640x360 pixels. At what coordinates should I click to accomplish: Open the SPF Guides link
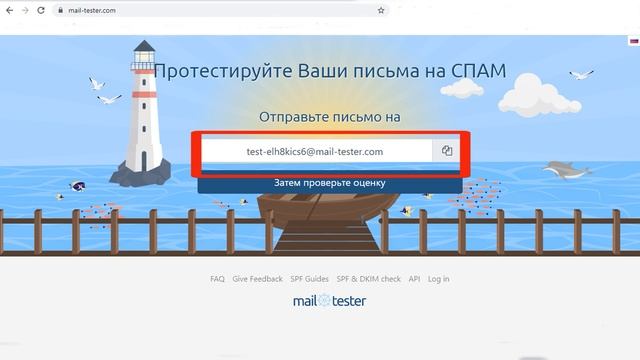309,279
